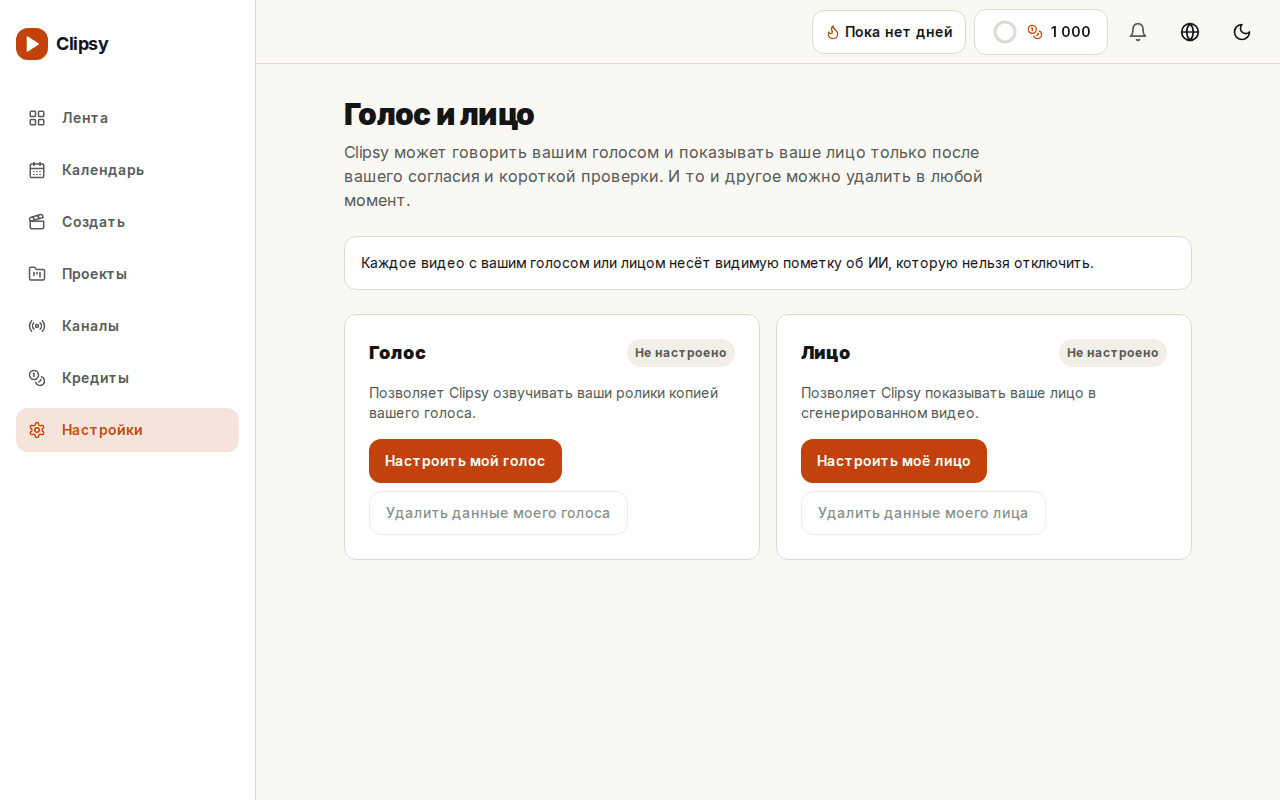1280x800 pixels.
Task: Open the Лента feed icon
Action: click(x=37, y=118)
